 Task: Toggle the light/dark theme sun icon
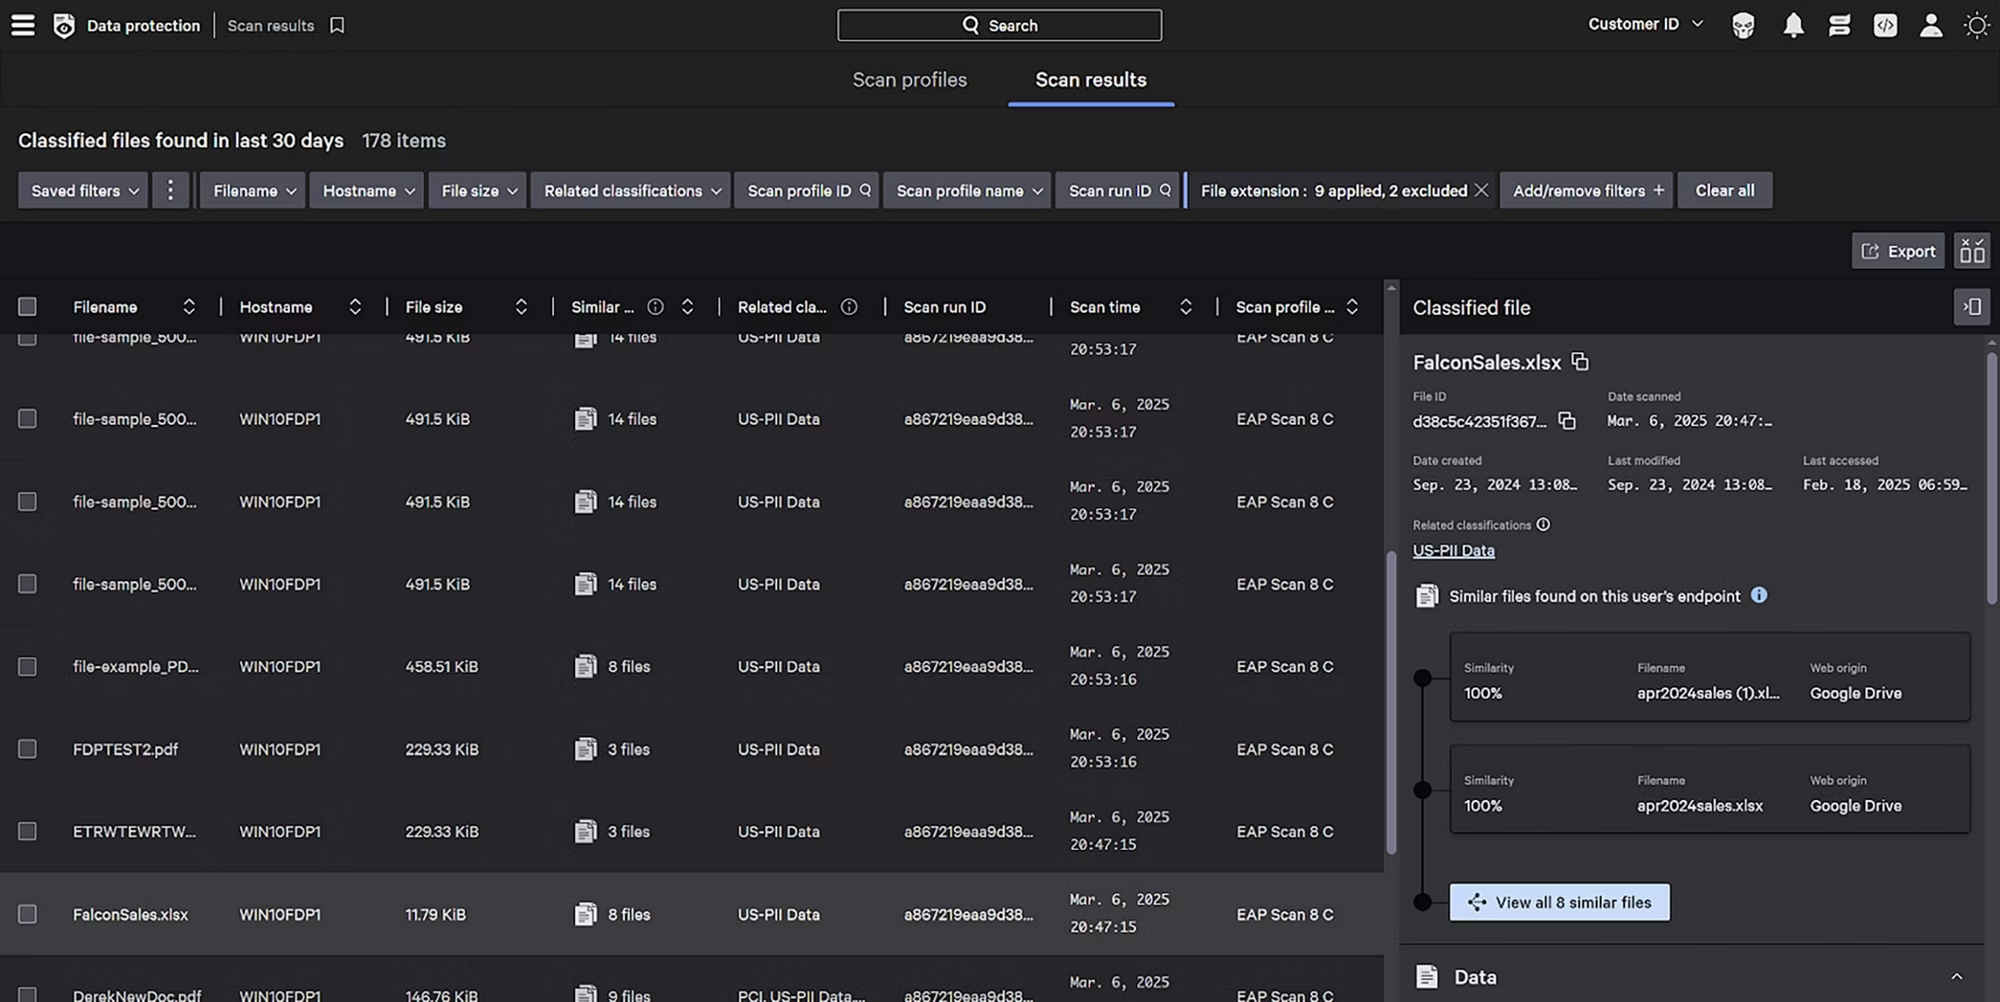[x=1976, y=26]
